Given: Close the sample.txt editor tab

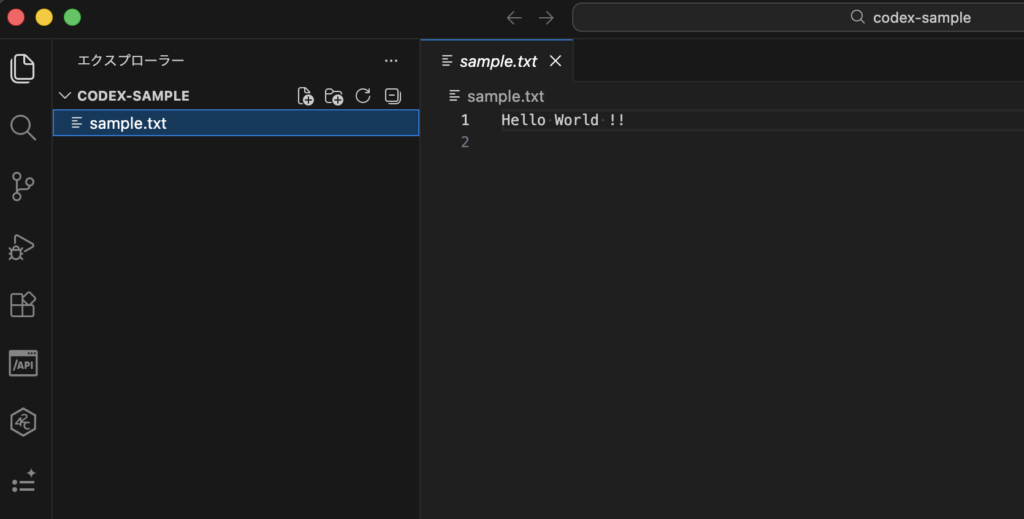Looking at the screenshot, I should pos(556,61).
